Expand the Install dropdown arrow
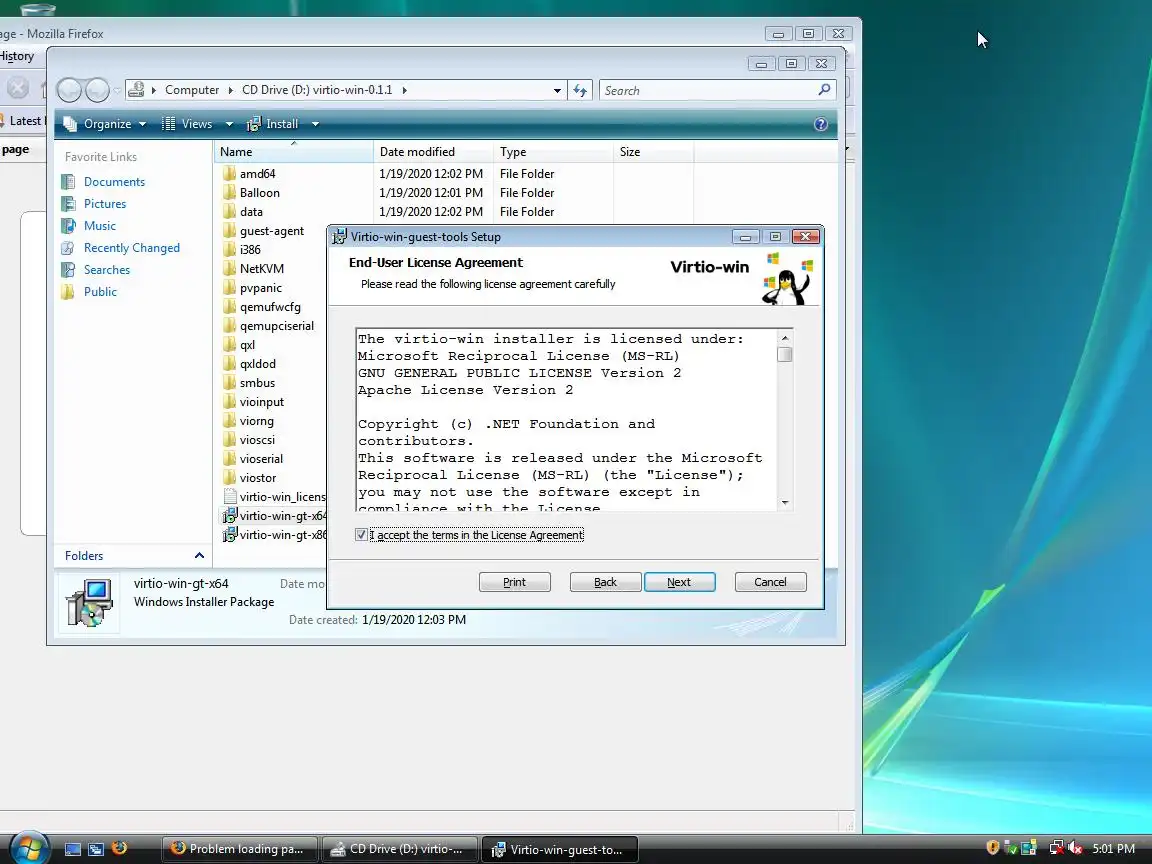The image size is (1152, 864). point(315,124)
